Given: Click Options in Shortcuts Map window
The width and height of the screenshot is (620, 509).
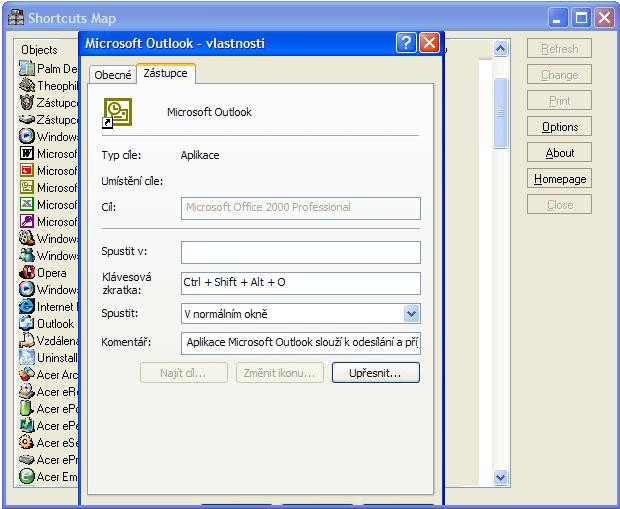Looking at the screenshot, I should [560, 127].
